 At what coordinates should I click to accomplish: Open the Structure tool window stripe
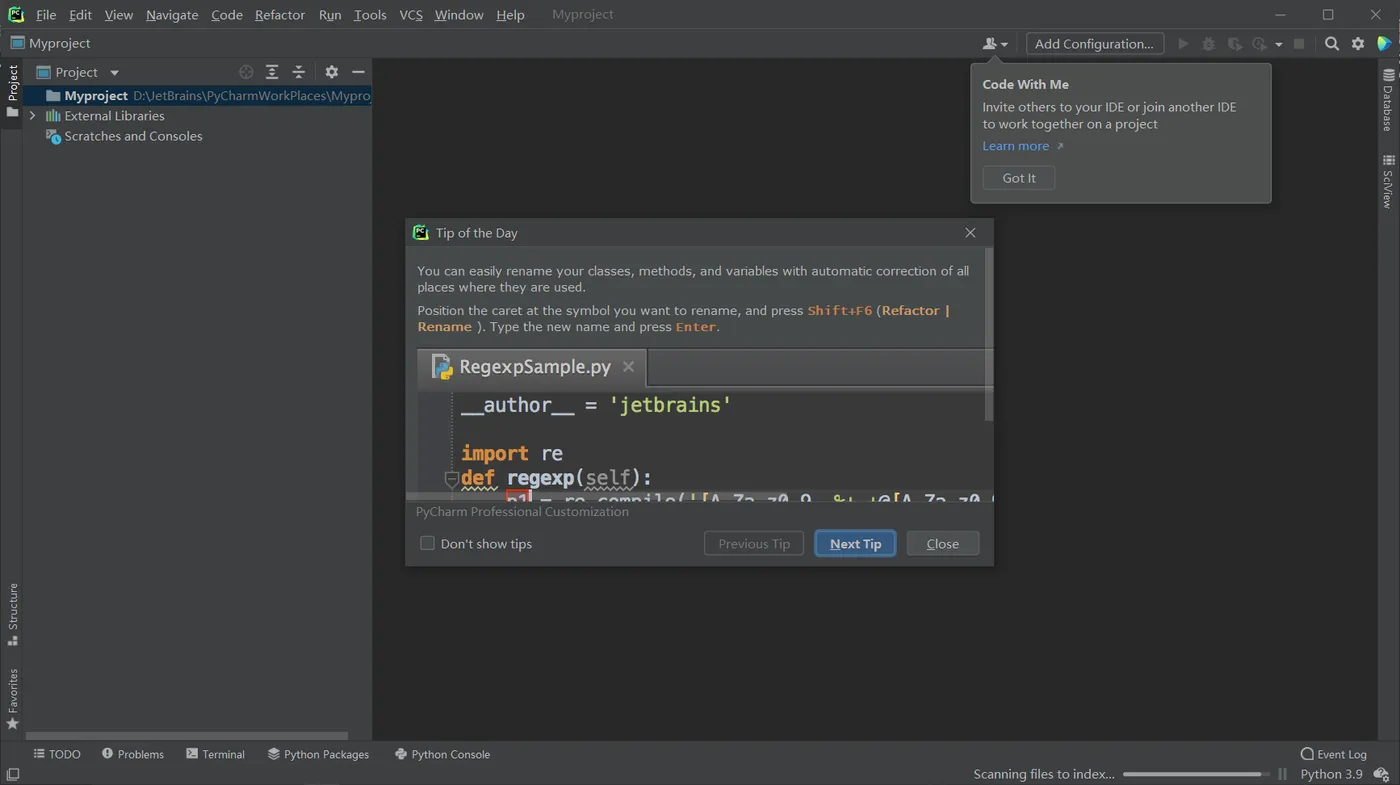pos(13,615)
